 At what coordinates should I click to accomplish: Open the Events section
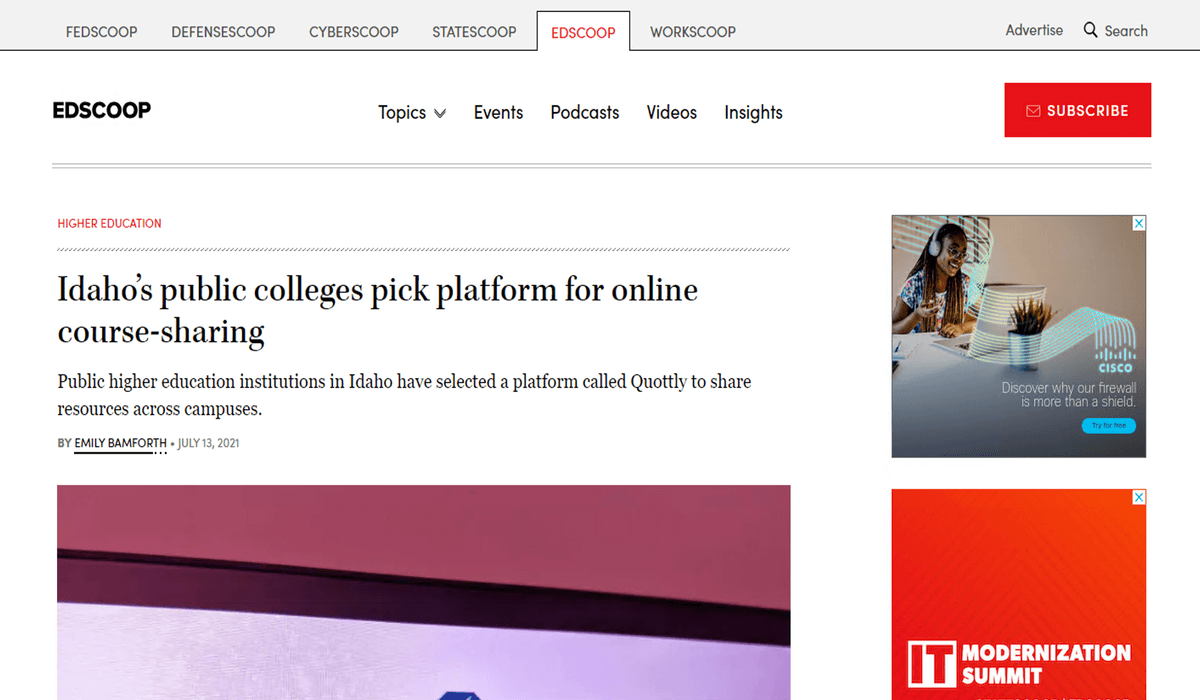498,112
